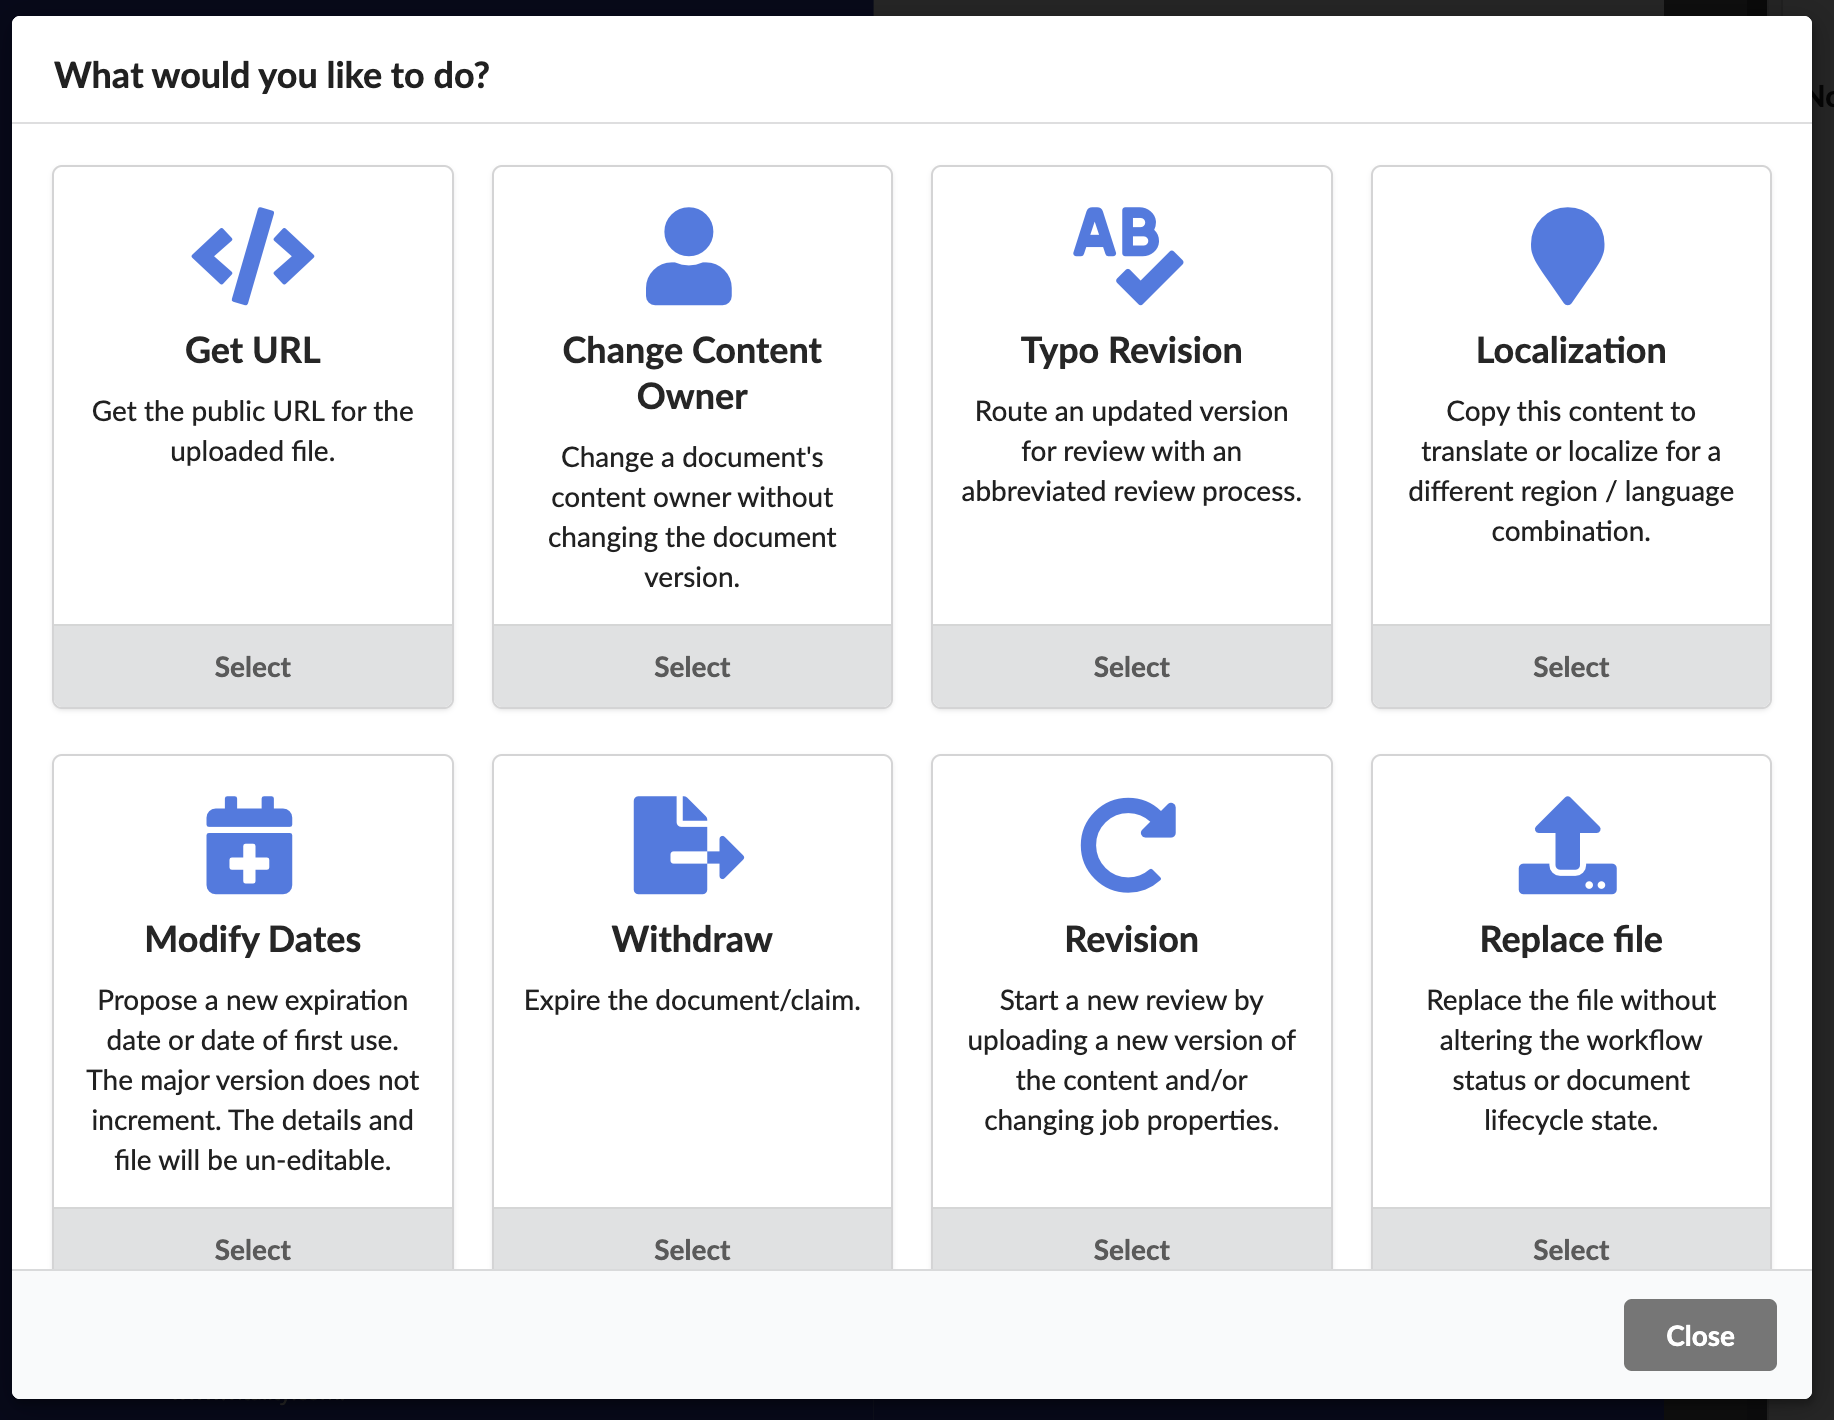Click the Modify Dates calendar plus icon

pyautogui.click(x=249, y=845)
